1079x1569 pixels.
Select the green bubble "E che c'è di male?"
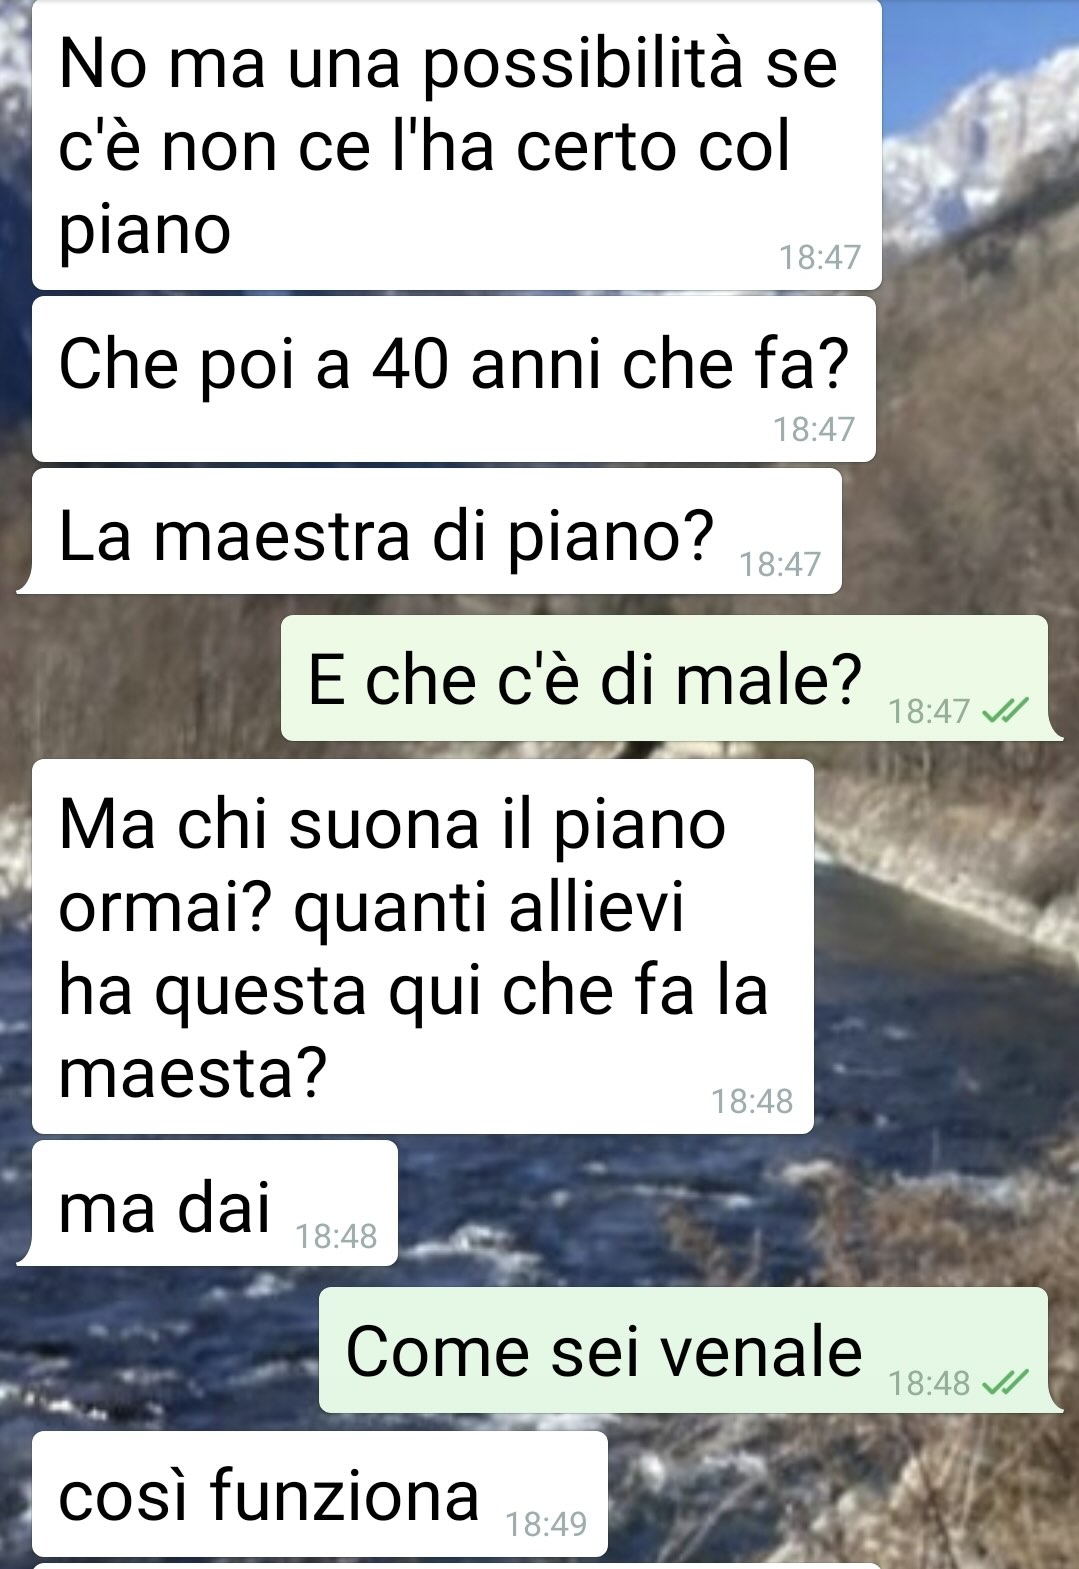pyautogui.click(x=670, y=678)
